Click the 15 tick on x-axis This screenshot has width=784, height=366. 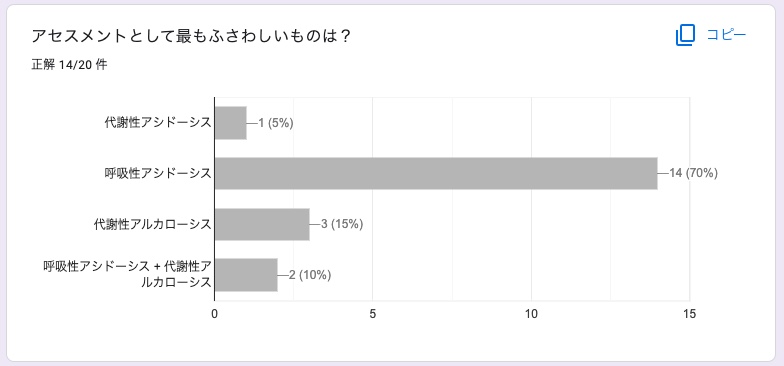[690, 314]
